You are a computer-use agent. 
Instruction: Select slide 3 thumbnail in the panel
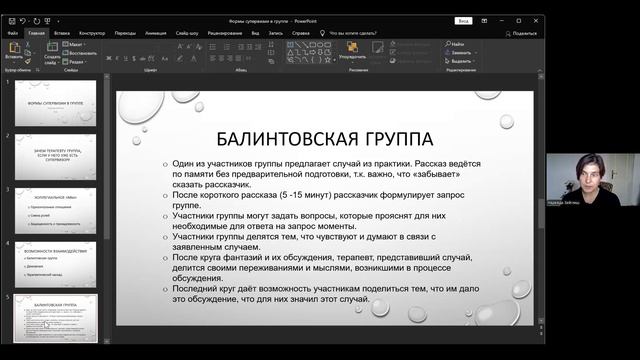tap(56, 211)
